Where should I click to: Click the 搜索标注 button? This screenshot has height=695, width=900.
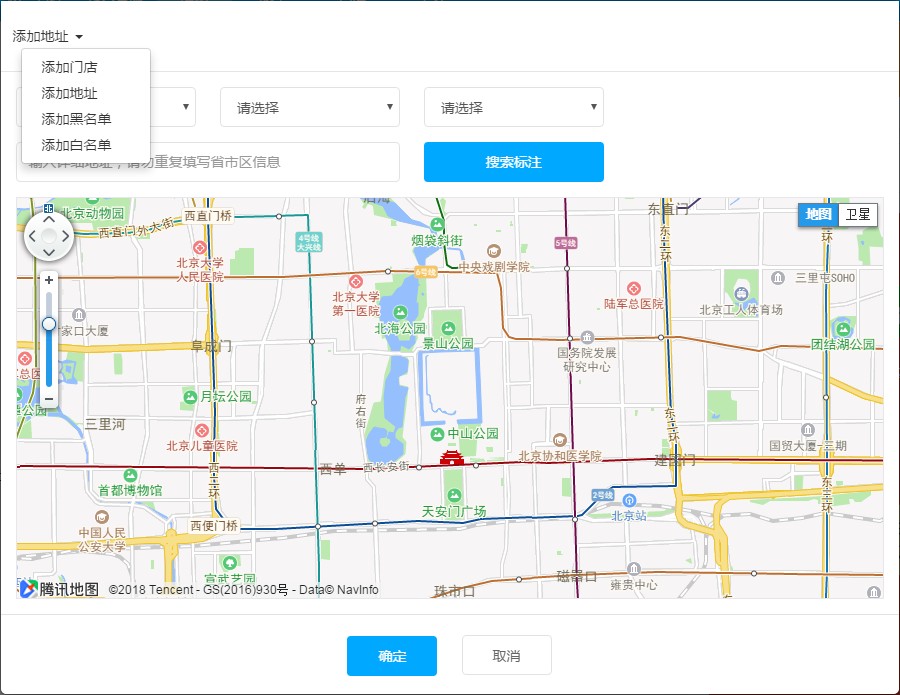(x=514, y=162)
